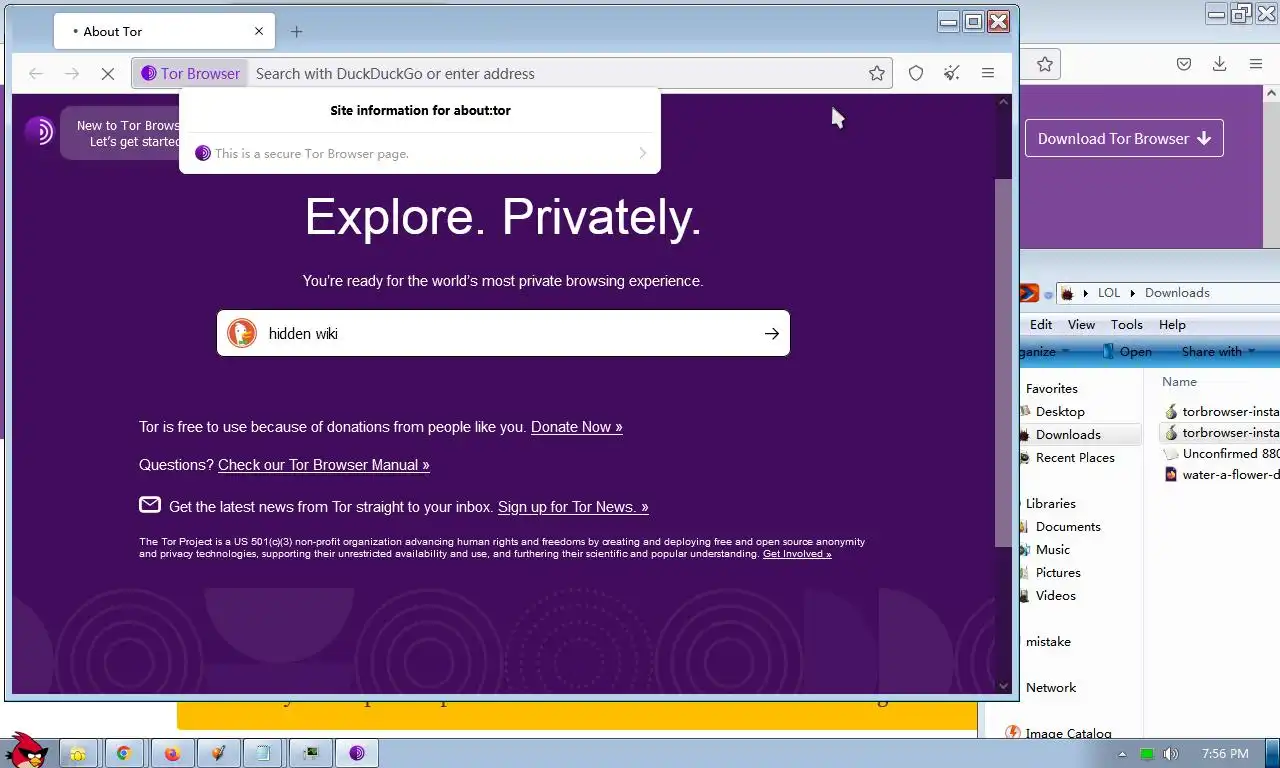Open the Tor Browser hamburger menu

(x=988, y=73)
